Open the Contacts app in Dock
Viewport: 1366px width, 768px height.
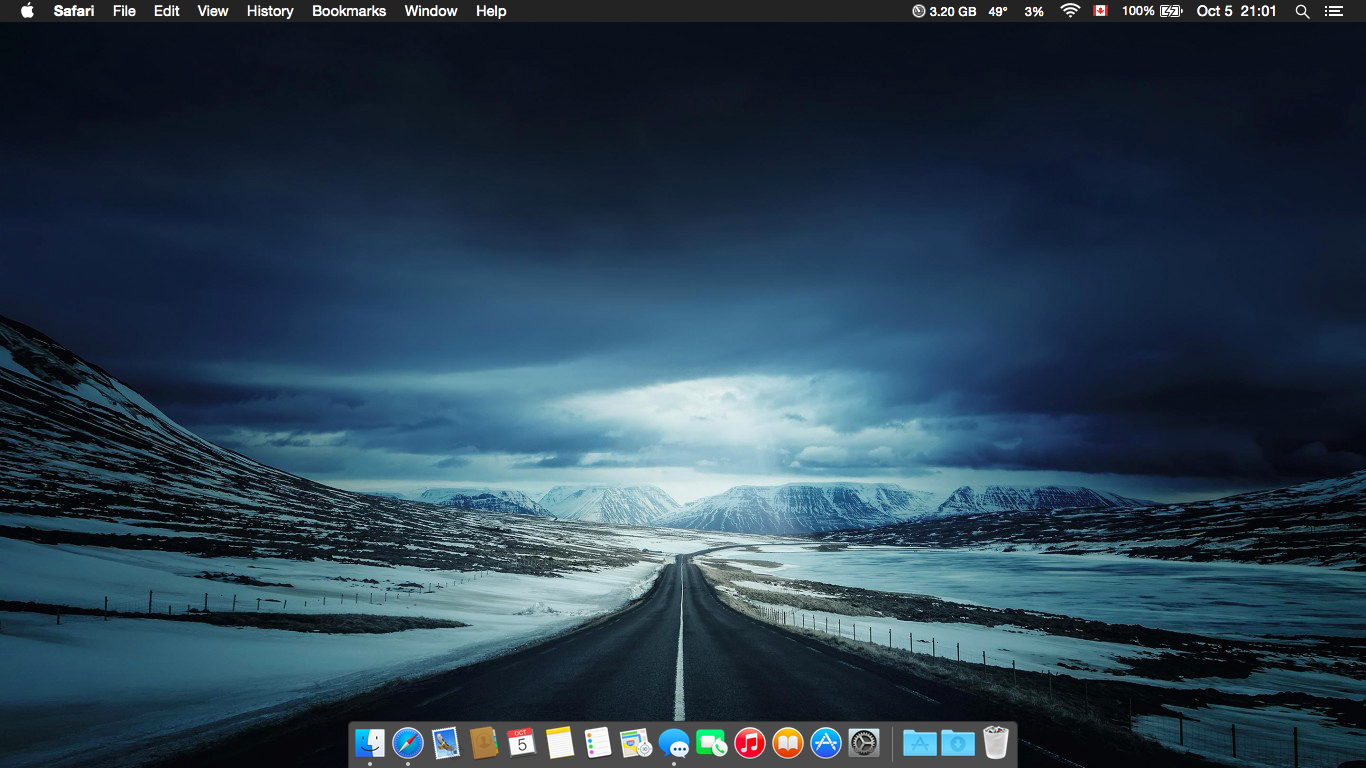(x=484, y=742)
